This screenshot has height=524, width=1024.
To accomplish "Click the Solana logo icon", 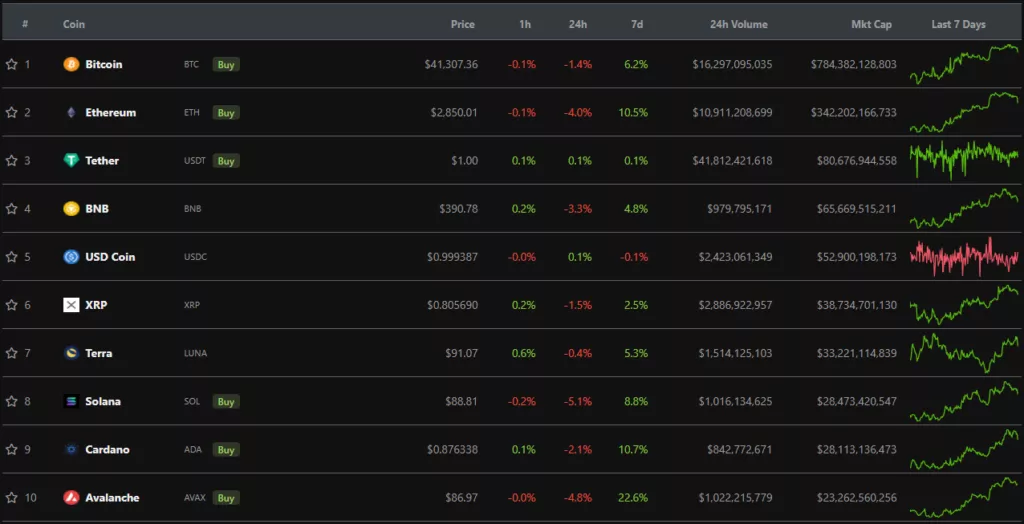I will pyautogui.click(x=71, y=401).
